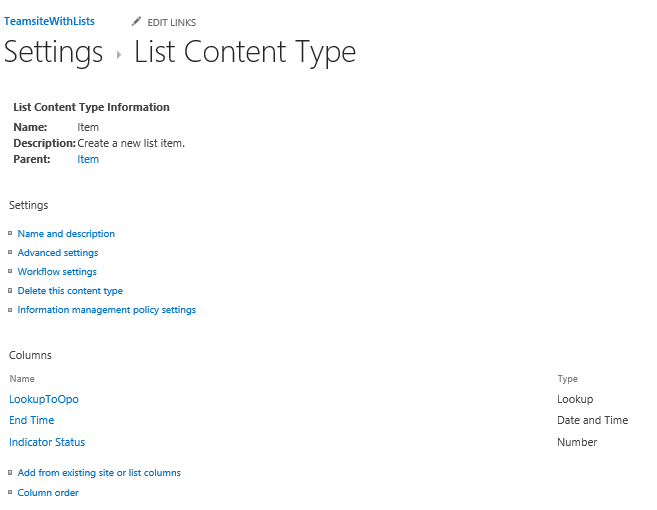Click EDIT LINKS text
The height and width of the screenshot is (510, 657).
click(x=171, y=23)
